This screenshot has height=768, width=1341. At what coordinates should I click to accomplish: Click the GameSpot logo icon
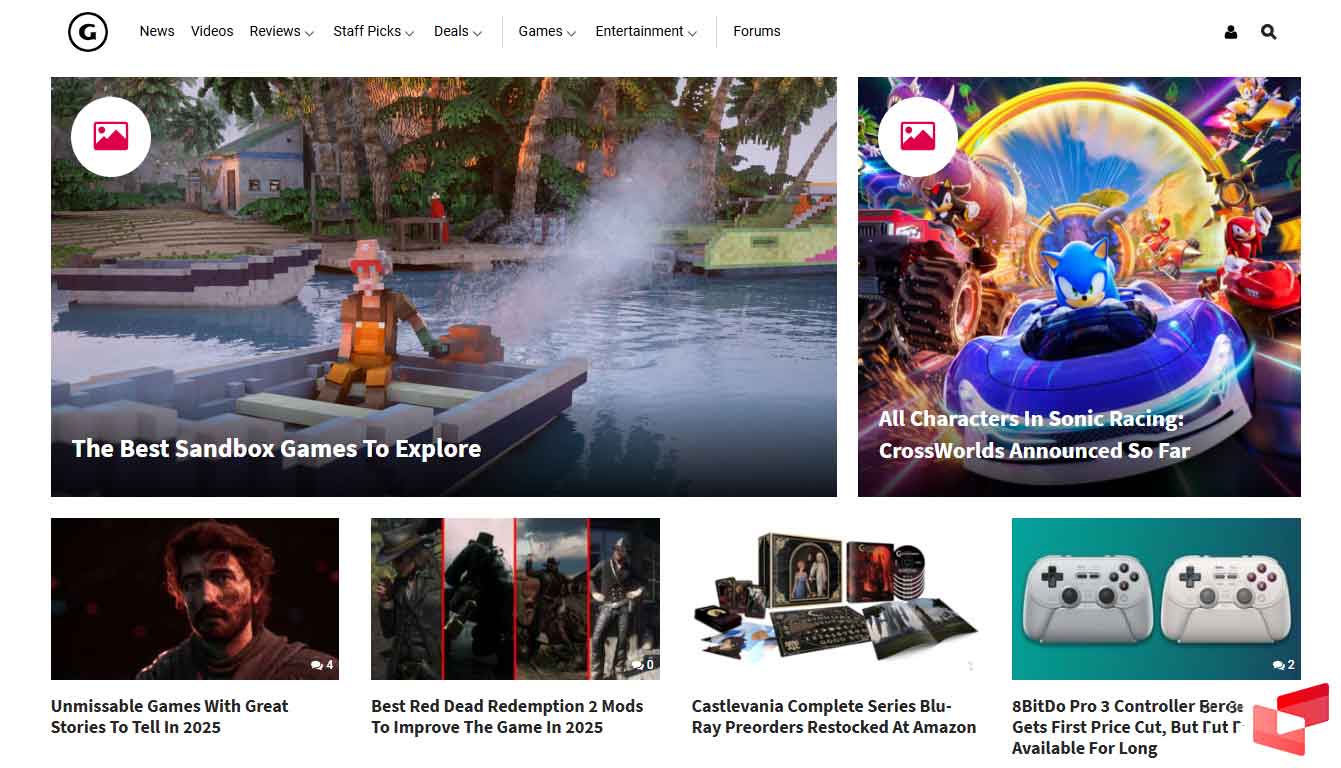88,32
